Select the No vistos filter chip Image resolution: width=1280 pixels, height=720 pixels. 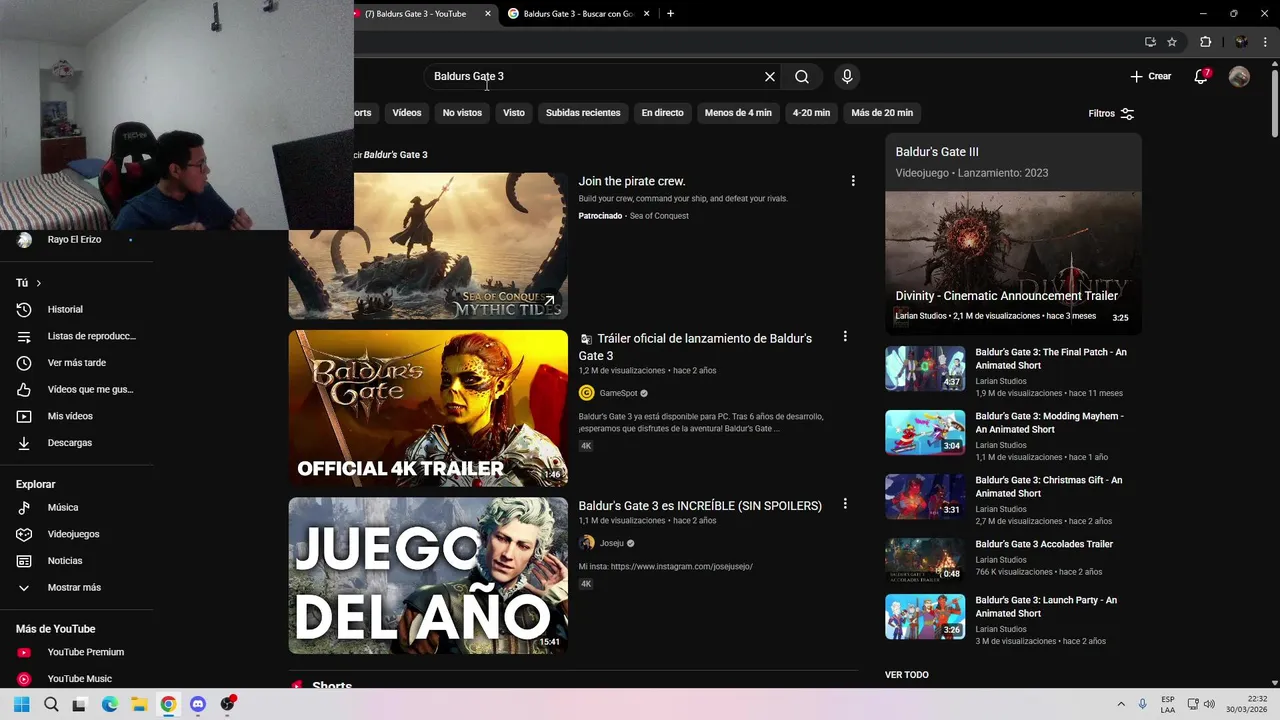(462, 113)
